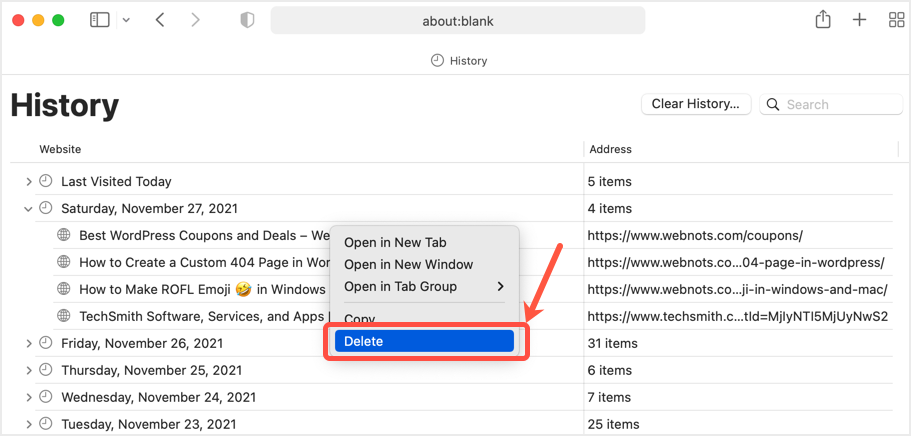This screenshot has width=911, height=436.
Task: Toggle the Safari sidebar button
Action: pos(100,20)
